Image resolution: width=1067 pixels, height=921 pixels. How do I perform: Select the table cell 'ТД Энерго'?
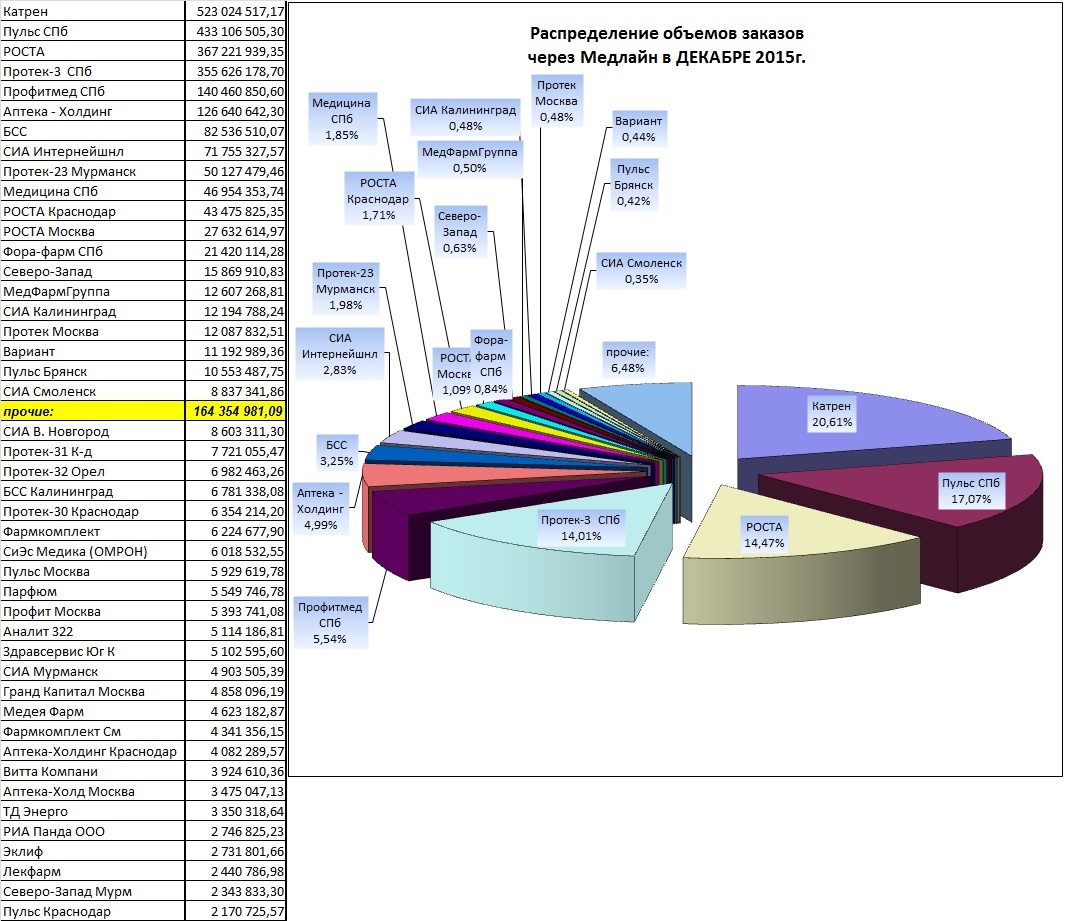point(93,811)
